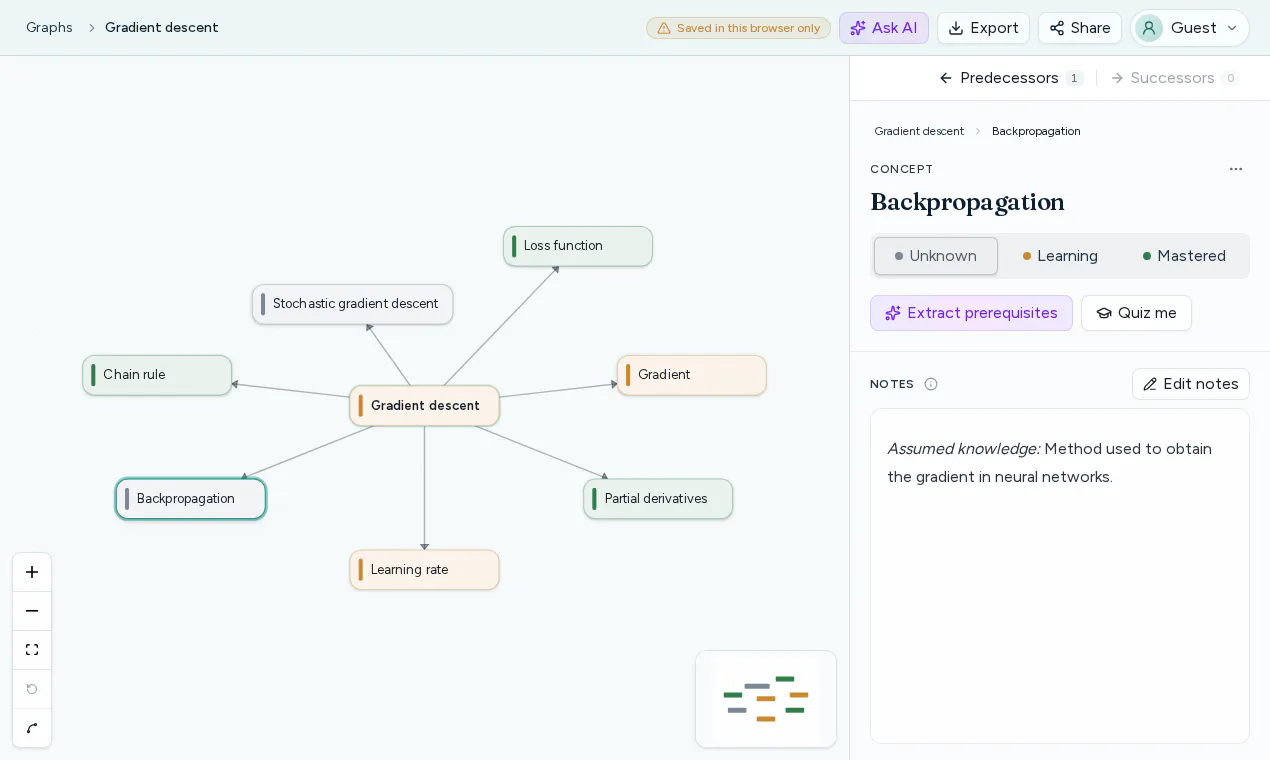
Task: Select the Loss function node
Action: click(578, 246)
